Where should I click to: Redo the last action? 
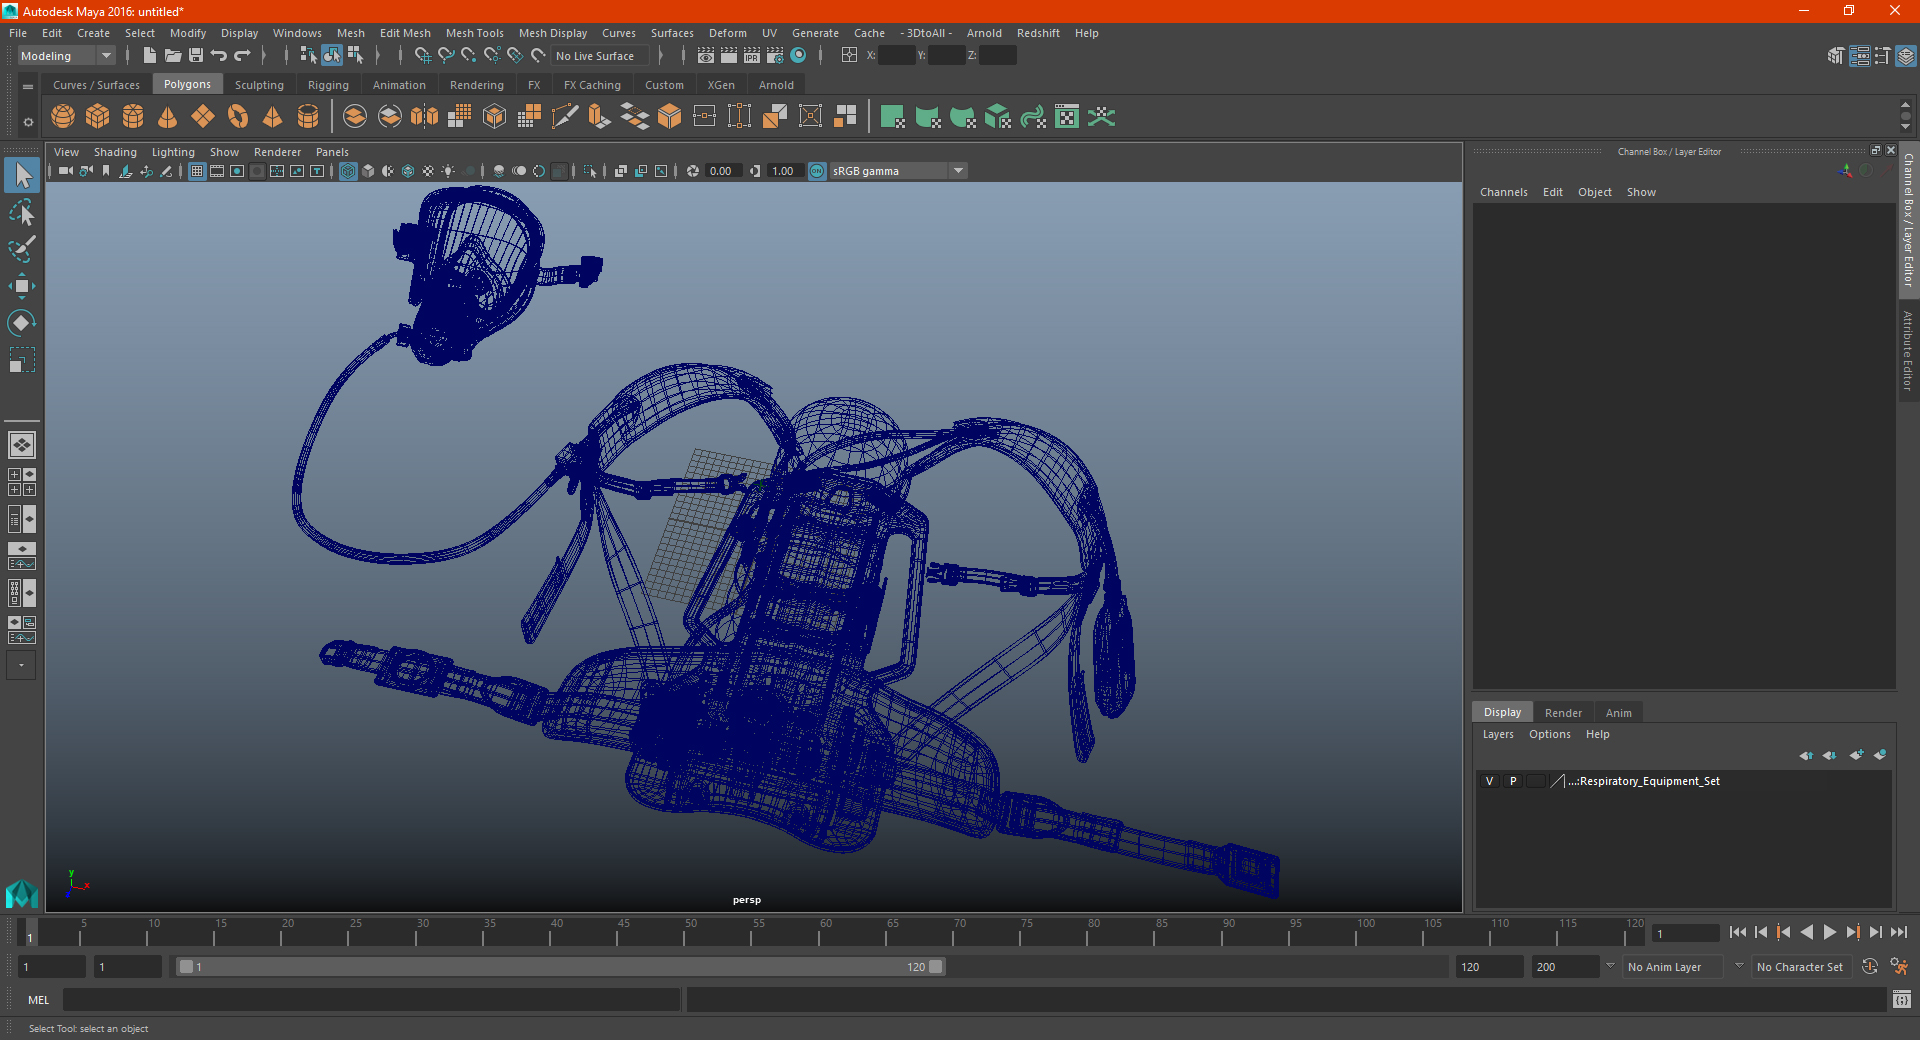pyautogui.click(x=242, y=56)
